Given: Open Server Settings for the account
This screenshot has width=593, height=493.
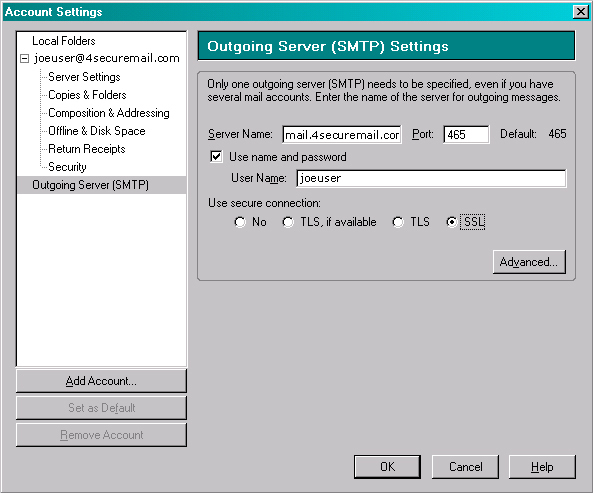Looking at the screenshot, I should point(84,77).
